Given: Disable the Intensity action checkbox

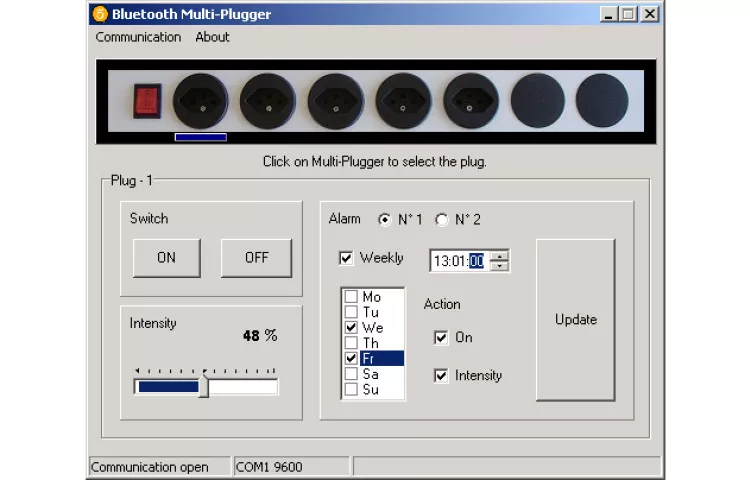Looking at the screenshot, I should 441,376.
